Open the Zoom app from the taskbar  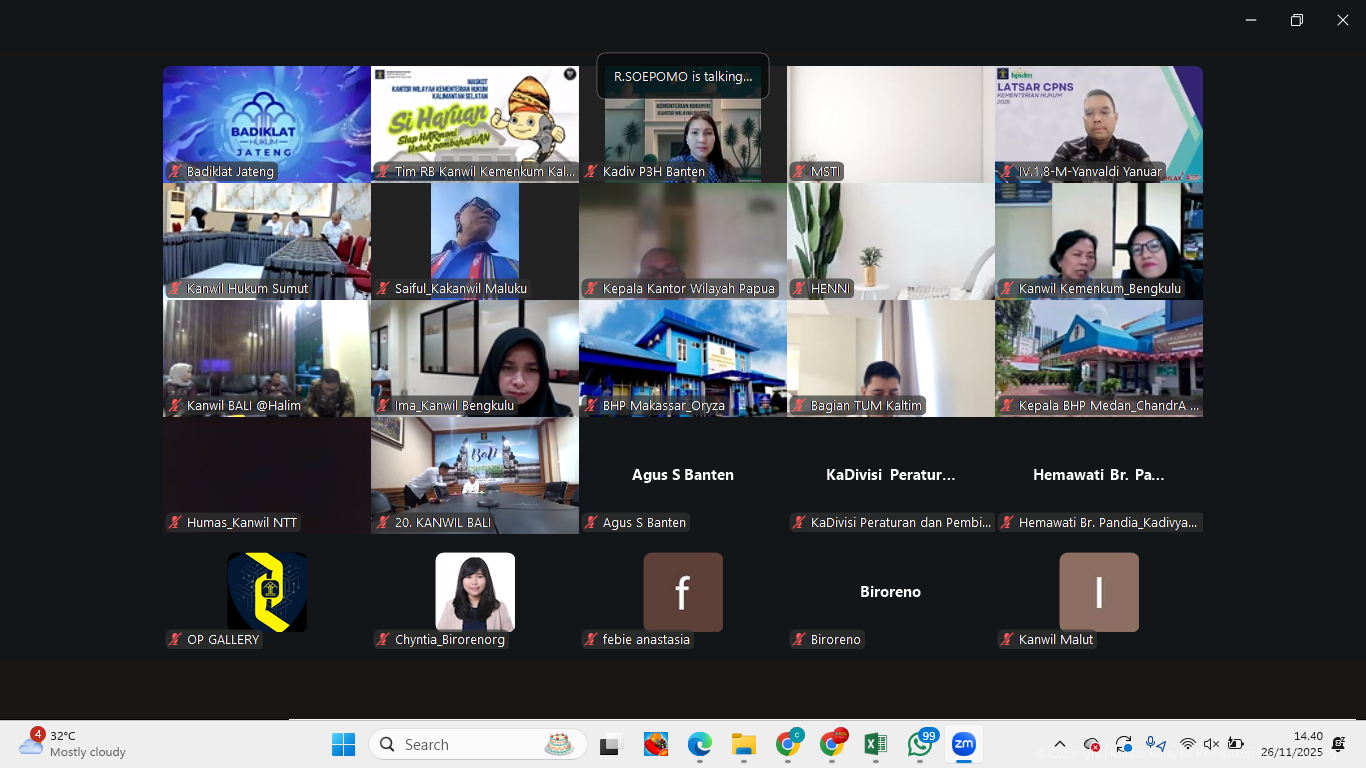(x=963, y=744)
